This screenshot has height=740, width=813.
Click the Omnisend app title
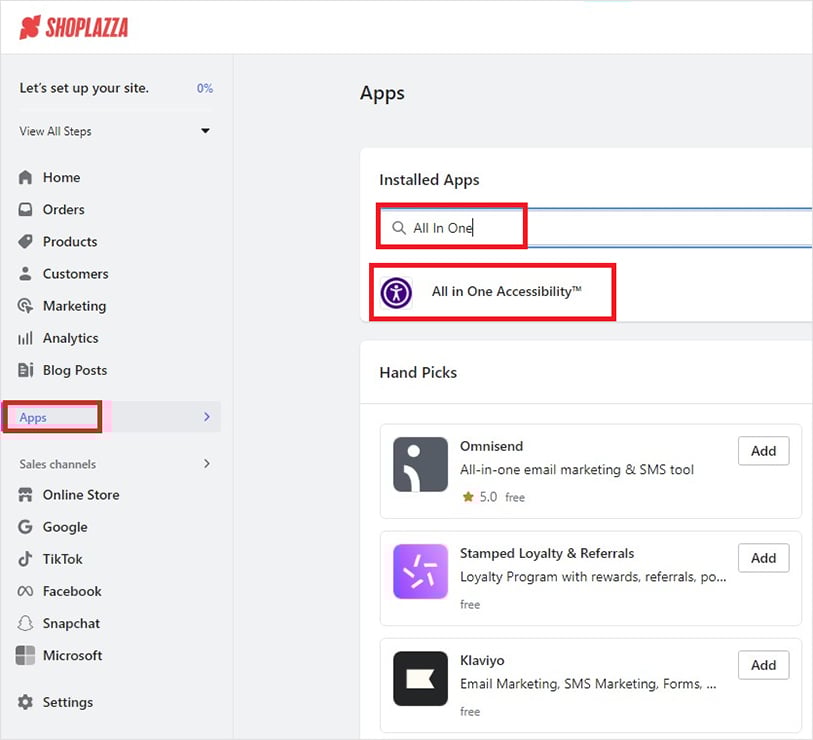pyautogui.click(x=492, y=446)
